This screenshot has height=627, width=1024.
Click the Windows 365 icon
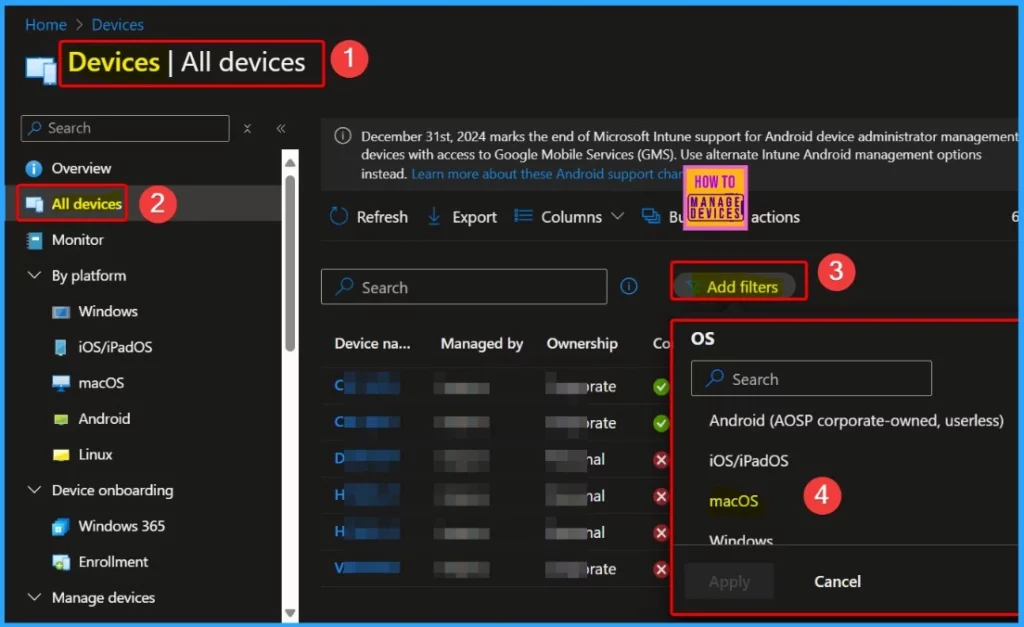61,526
